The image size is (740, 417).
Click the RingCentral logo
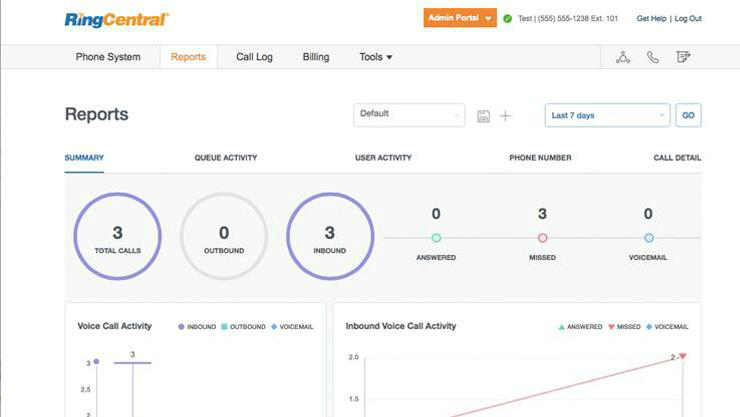(116, 19)
